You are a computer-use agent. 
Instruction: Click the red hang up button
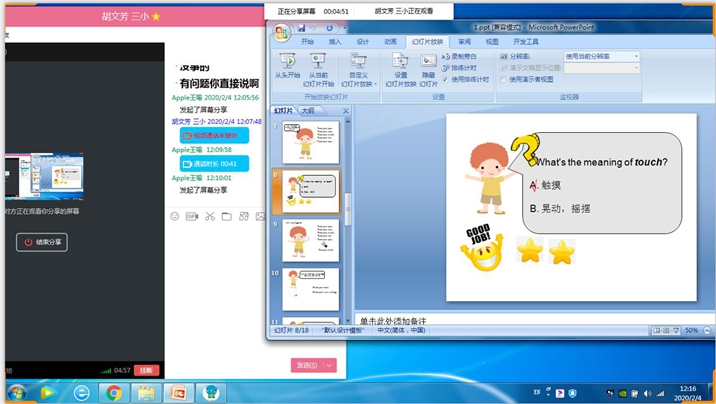tap(147, 370)
